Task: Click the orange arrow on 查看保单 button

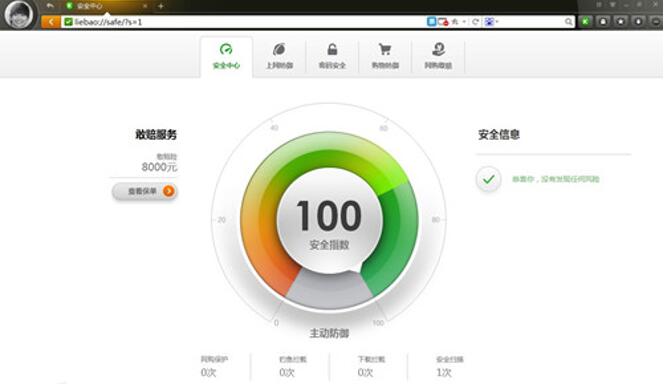Action: click(169, 191)
